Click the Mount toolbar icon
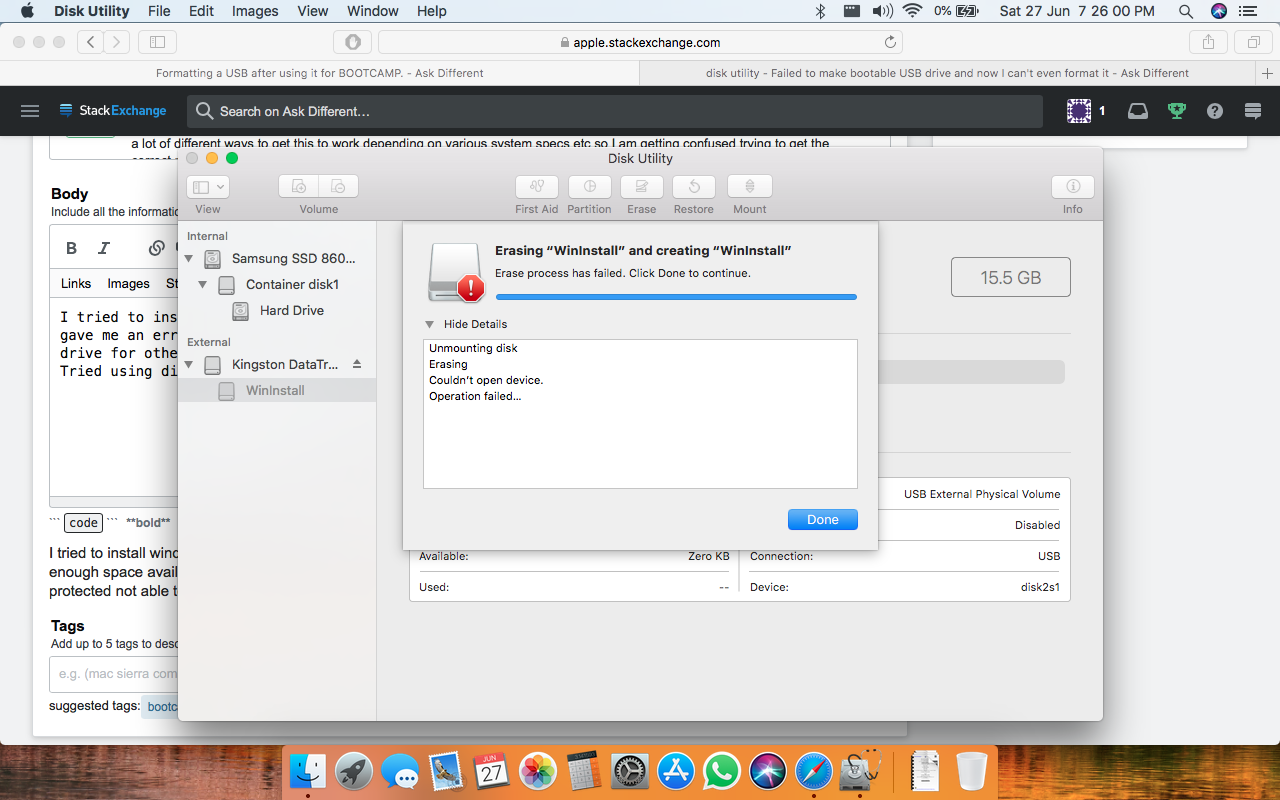Image resolution: width=1280 pixels, height=800 pixels. coord(750,186)
